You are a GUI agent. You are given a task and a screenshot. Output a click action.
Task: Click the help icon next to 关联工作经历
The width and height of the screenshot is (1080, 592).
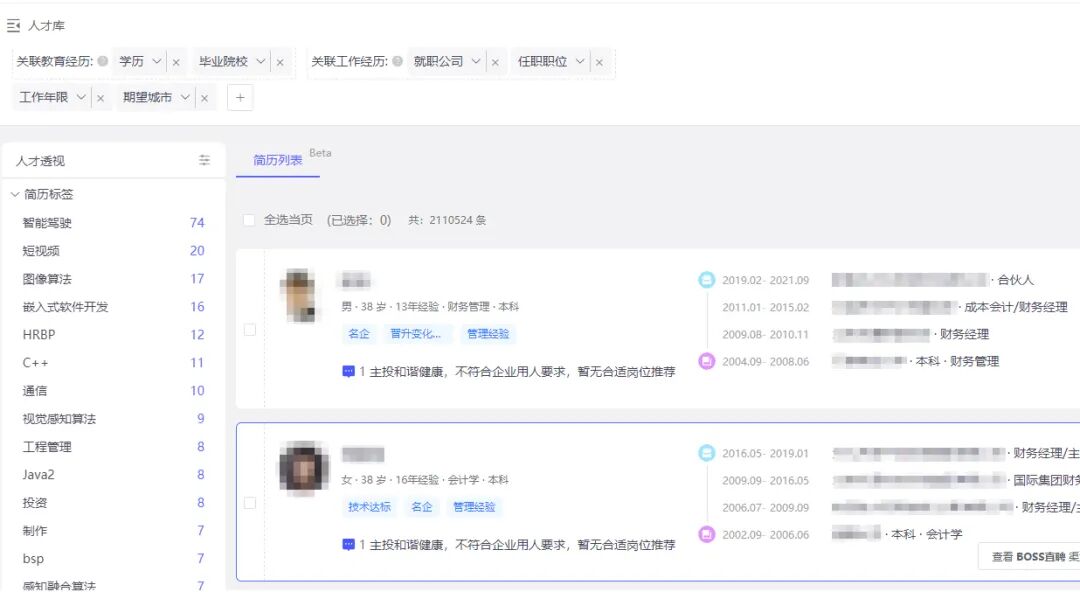tap(397, 61)
